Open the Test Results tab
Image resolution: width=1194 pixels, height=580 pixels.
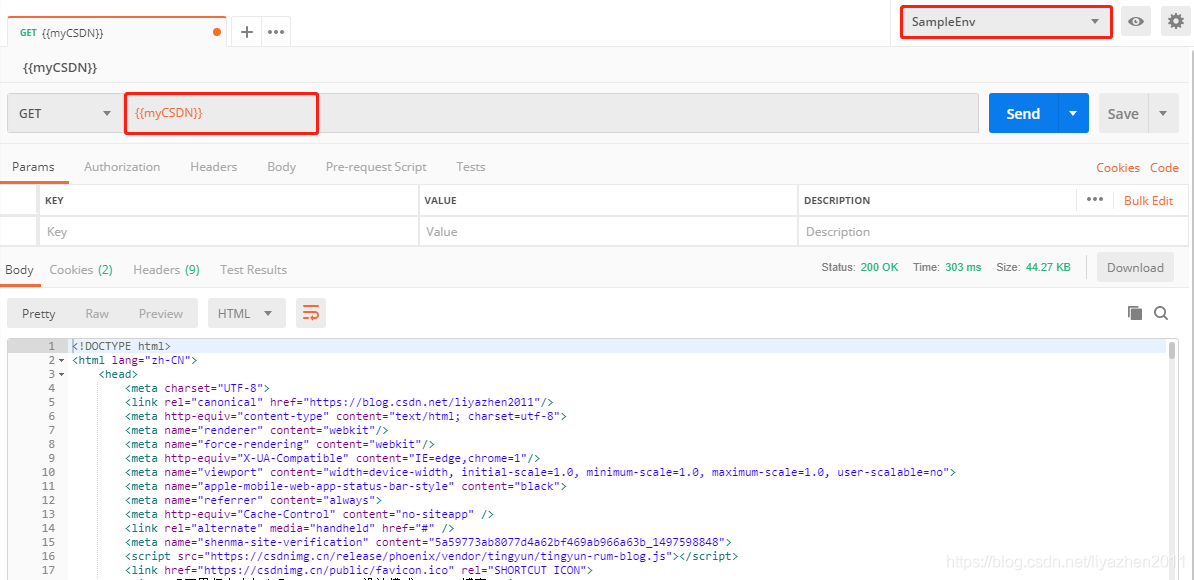click(x=254, y=269)
